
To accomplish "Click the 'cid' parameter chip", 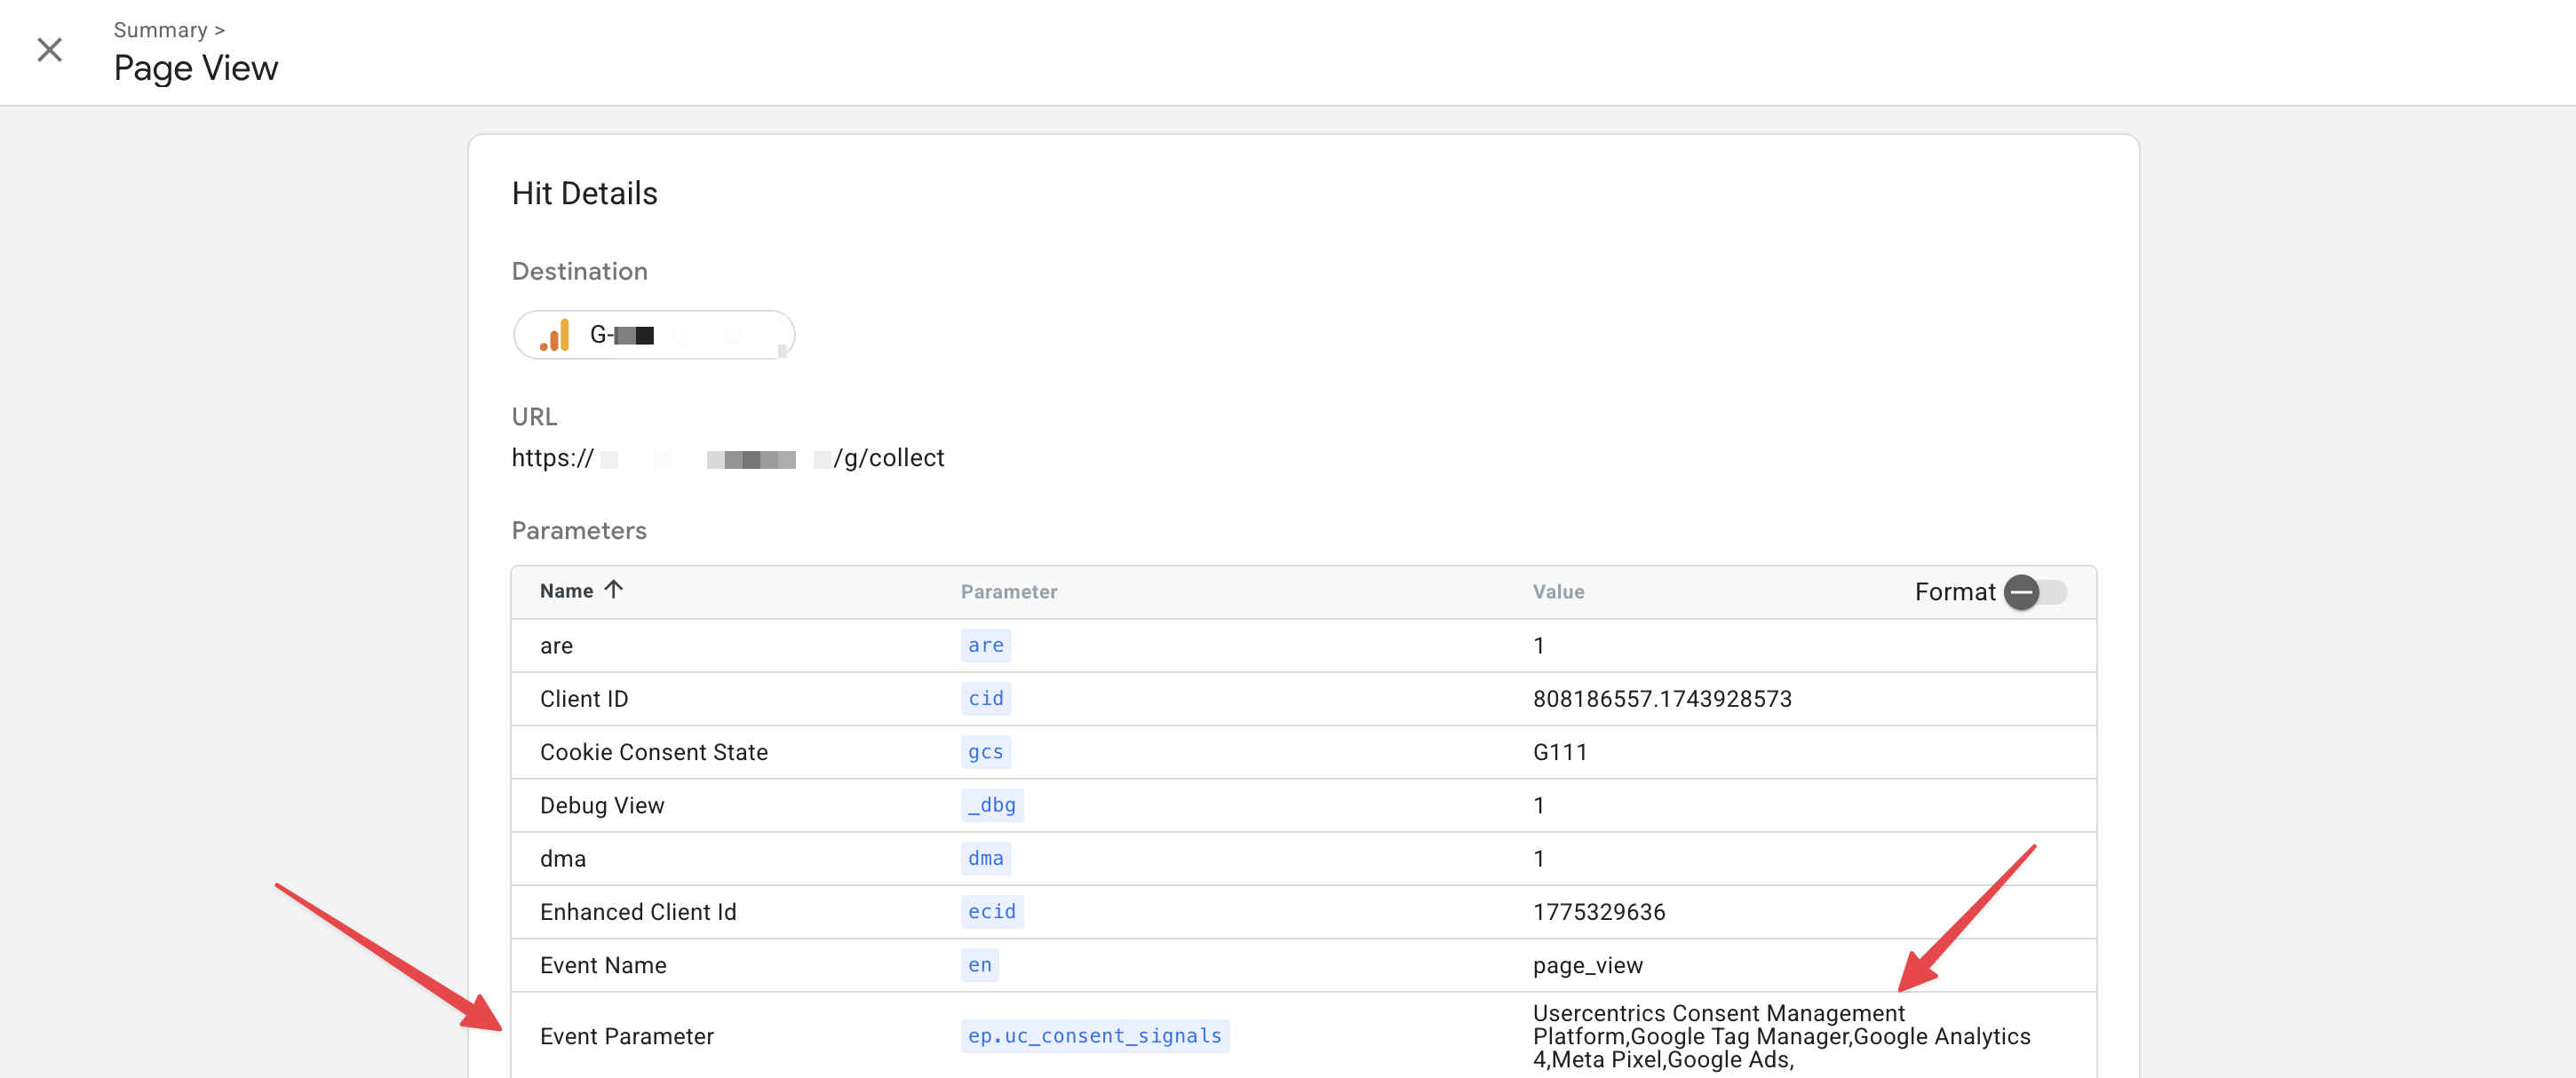I will 985,698.
